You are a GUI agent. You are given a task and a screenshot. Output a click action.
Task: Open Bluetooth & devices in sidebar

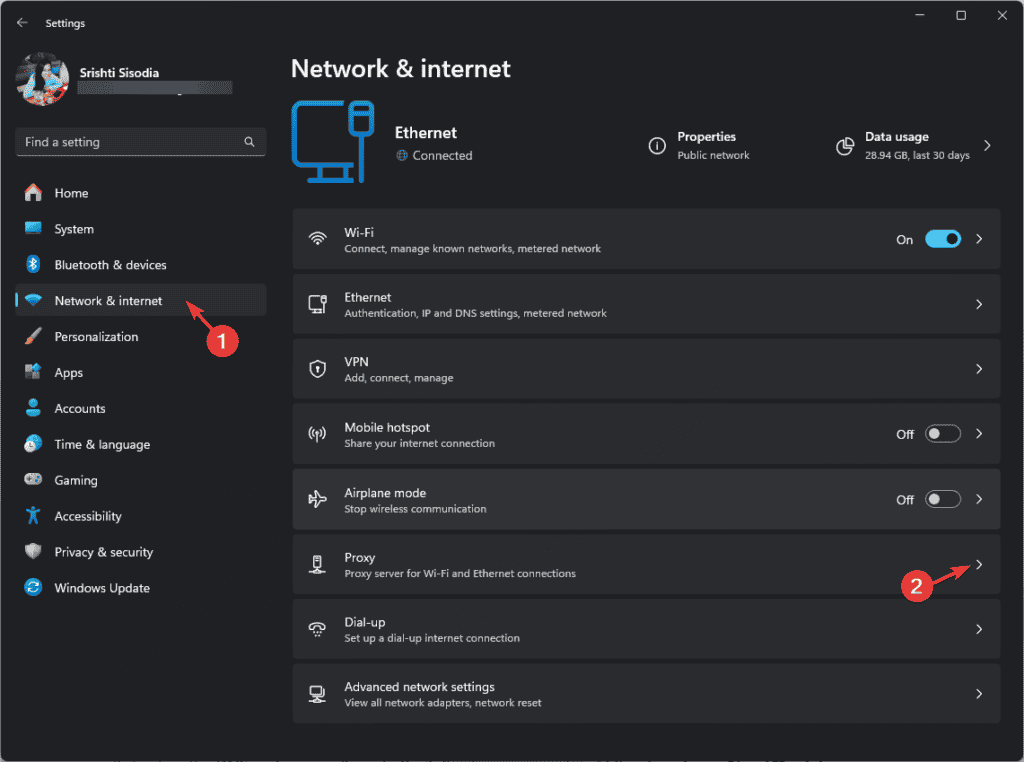coord(110,265)
